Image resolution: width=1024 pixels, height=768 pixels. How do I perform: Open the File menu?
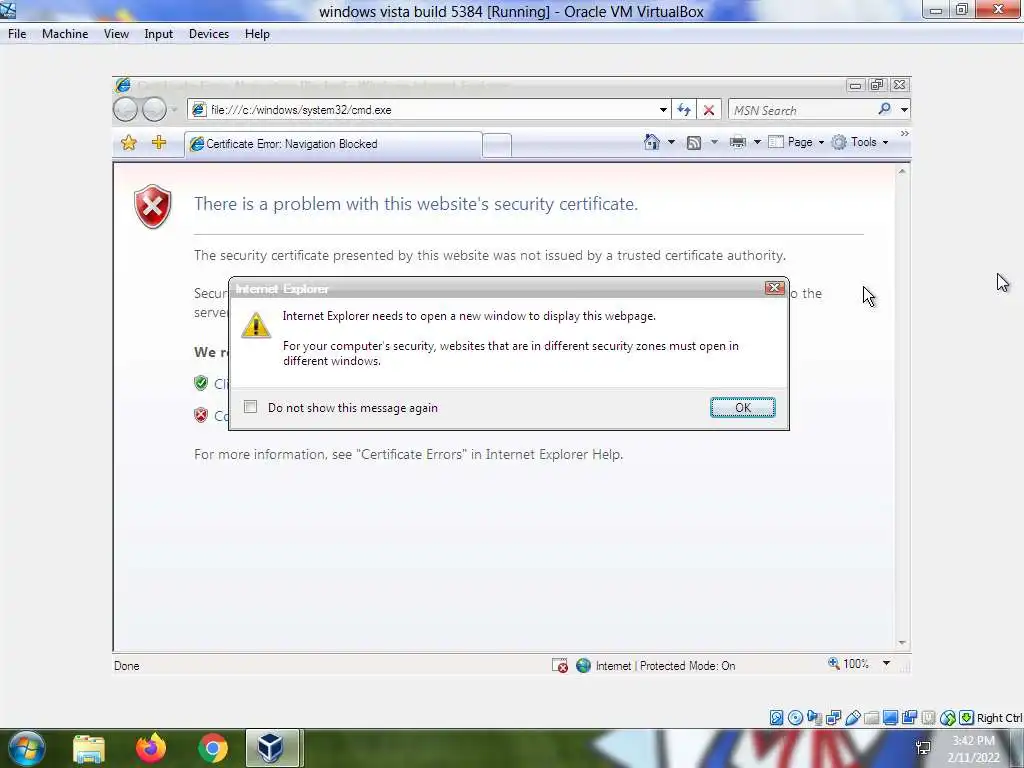(x=17, y=34)
